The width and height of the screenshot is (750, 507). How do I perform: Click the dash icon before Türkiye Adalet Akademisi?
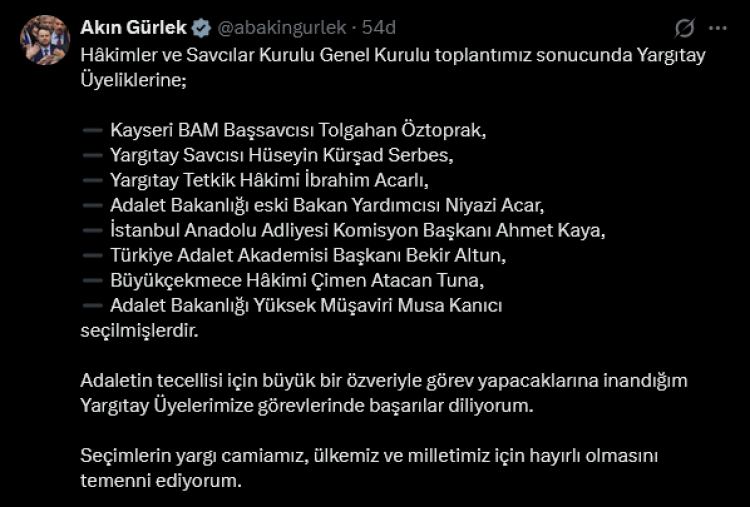(91, 255)
